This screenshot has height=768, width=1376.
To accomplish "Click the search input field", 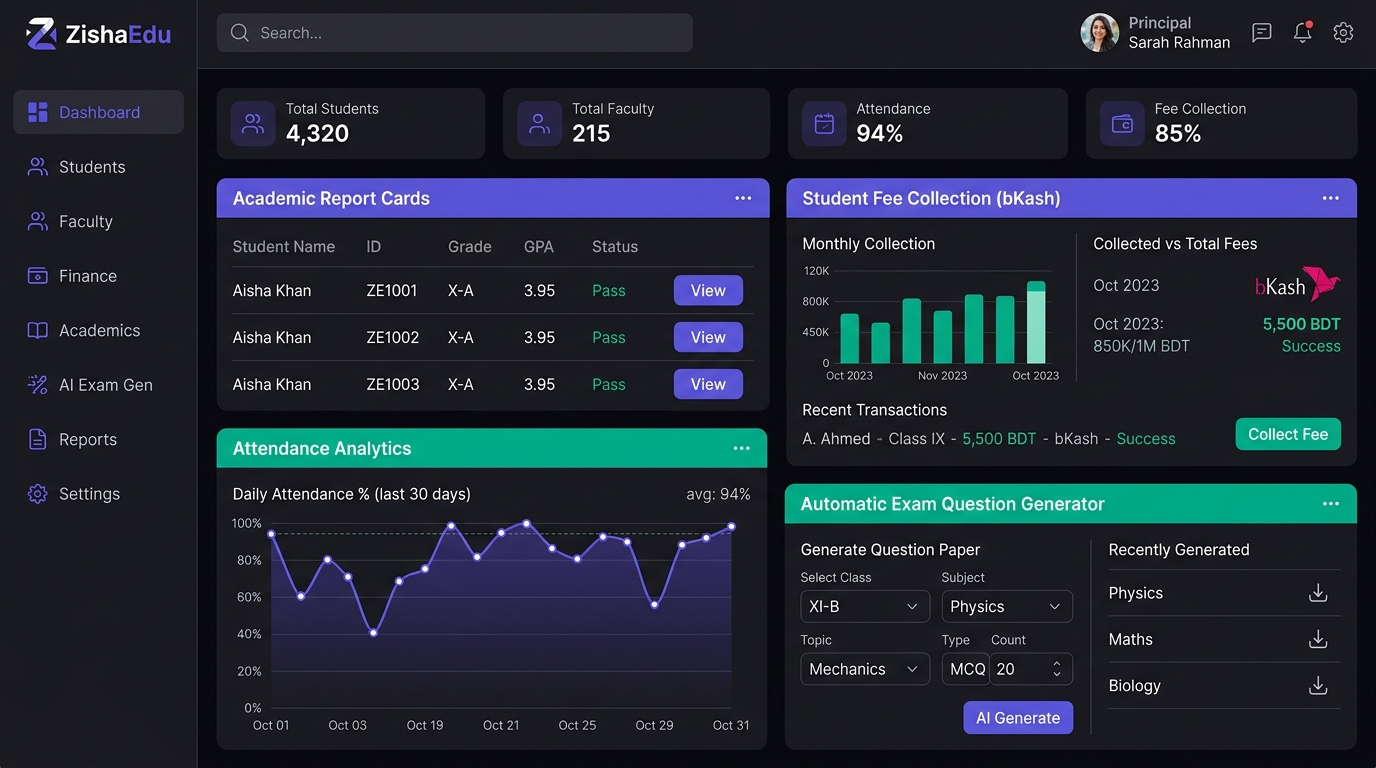I will click(x=455, y=33).
